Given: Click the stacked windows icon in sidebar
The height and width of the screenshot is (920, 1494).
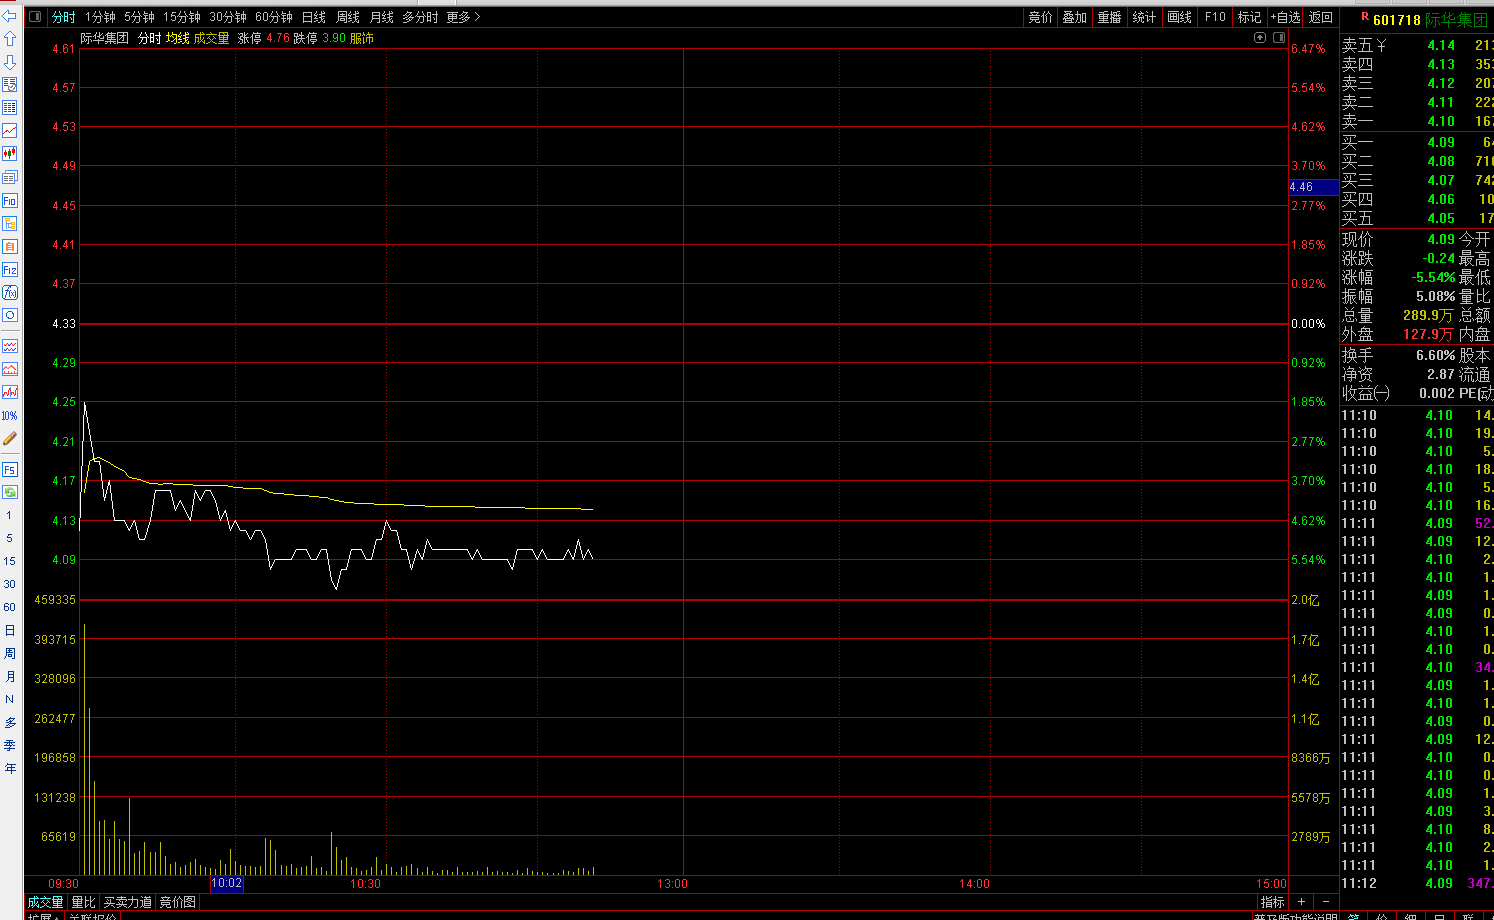Looking at the screenshot, I should click(9, 177).
